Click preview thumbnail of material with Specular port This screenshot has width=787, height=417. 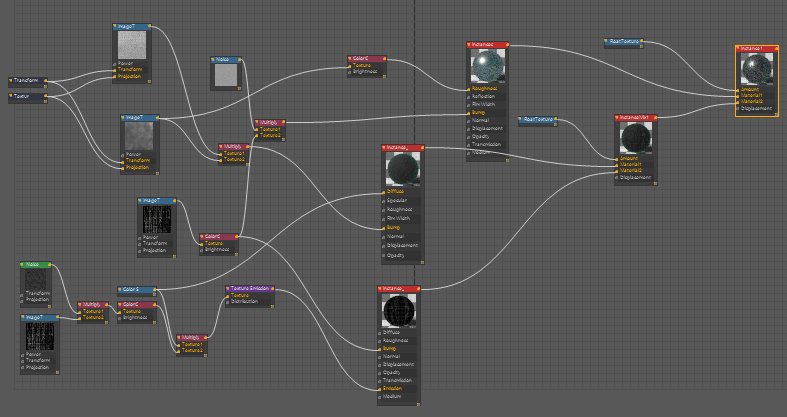click(x=403, y=169)
